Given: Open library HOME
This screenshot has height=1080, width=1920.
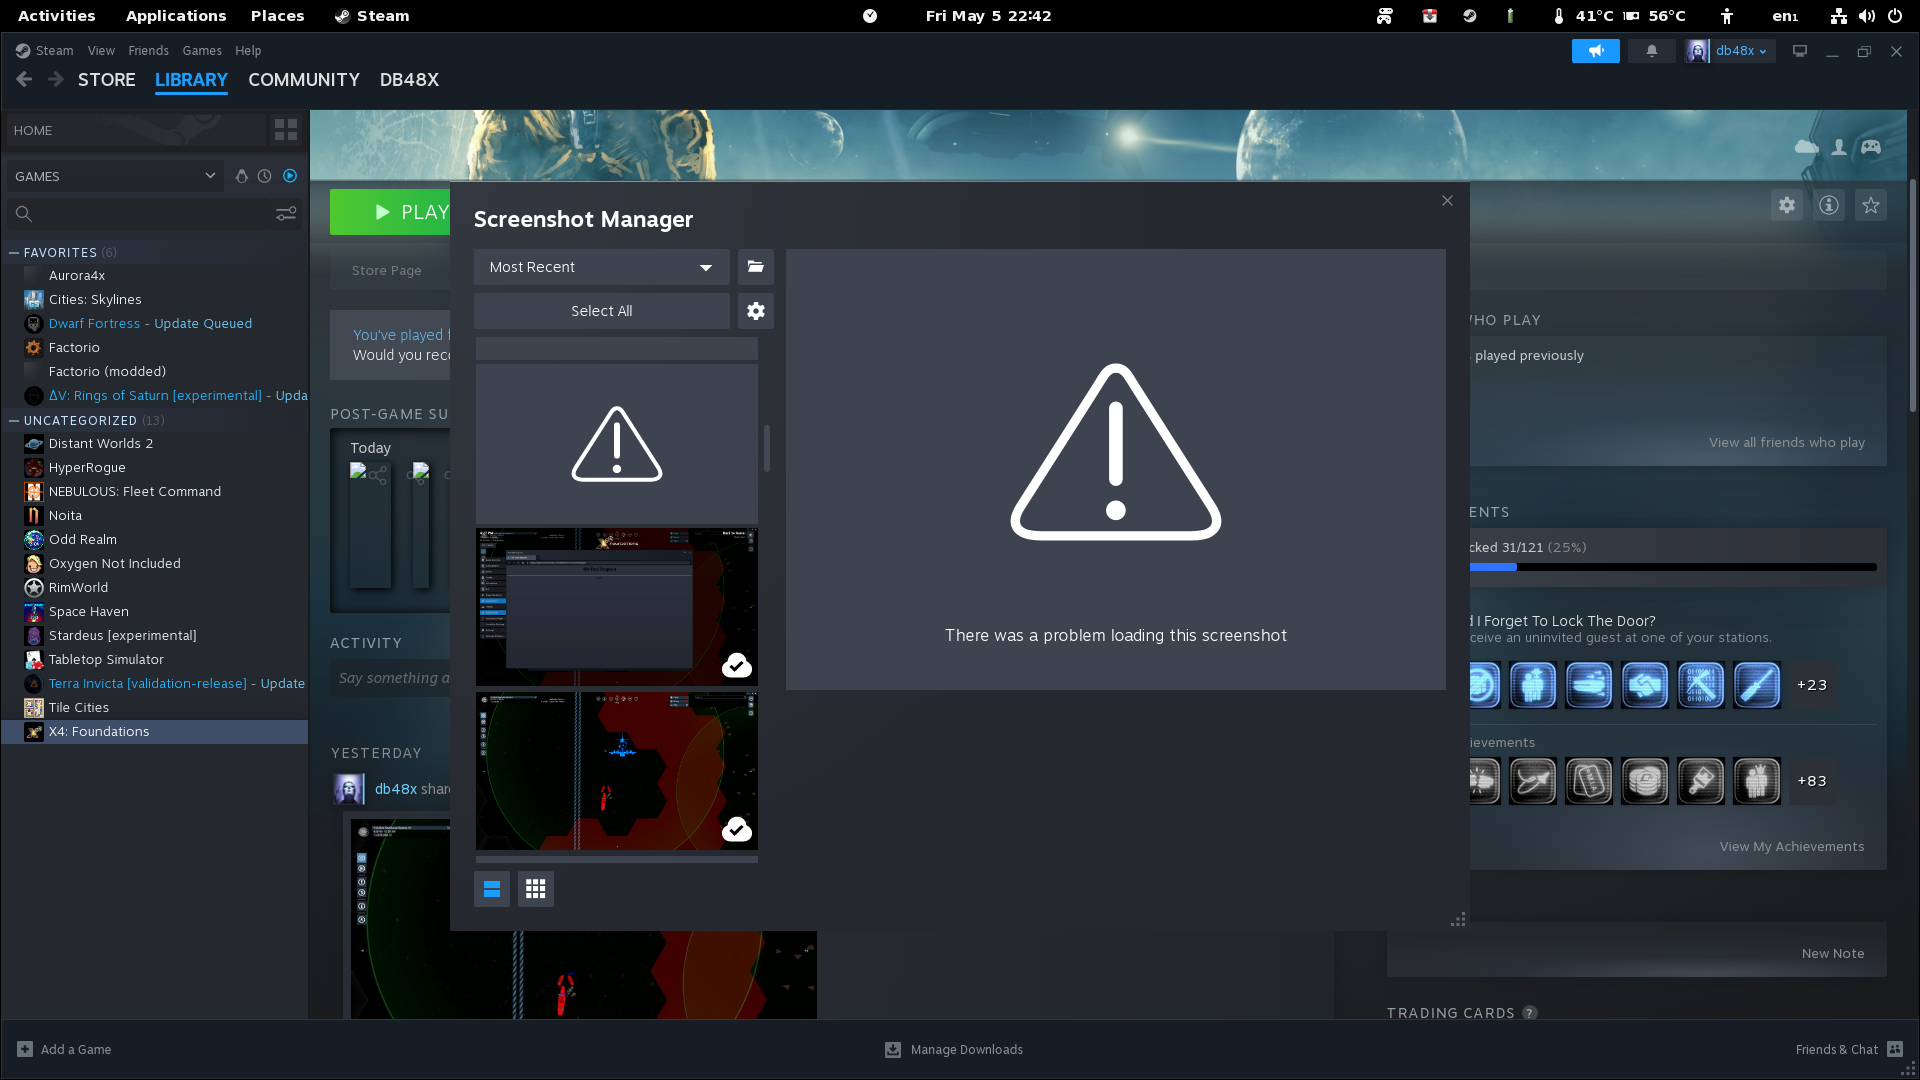Looking at the screenshot, I should [136, 130].
